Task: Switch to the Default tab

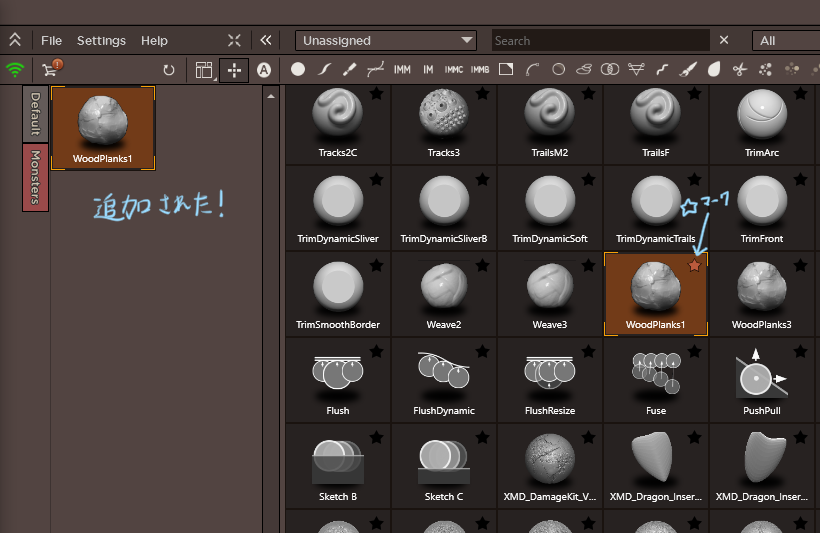Action: click(36, 114)
